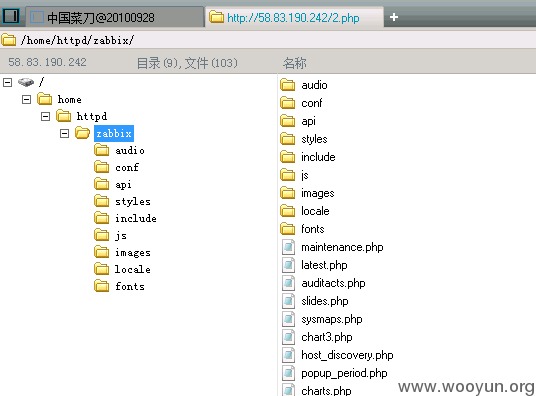Screen dimensions: 536x396
Task: Select auditacts.php file name in the list
Action: click(x=333, y=283)
